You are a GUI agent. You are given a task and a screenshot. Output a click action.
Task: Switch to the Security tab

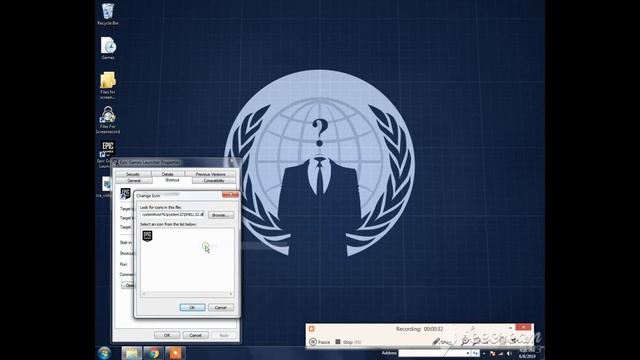coord(133,174)
